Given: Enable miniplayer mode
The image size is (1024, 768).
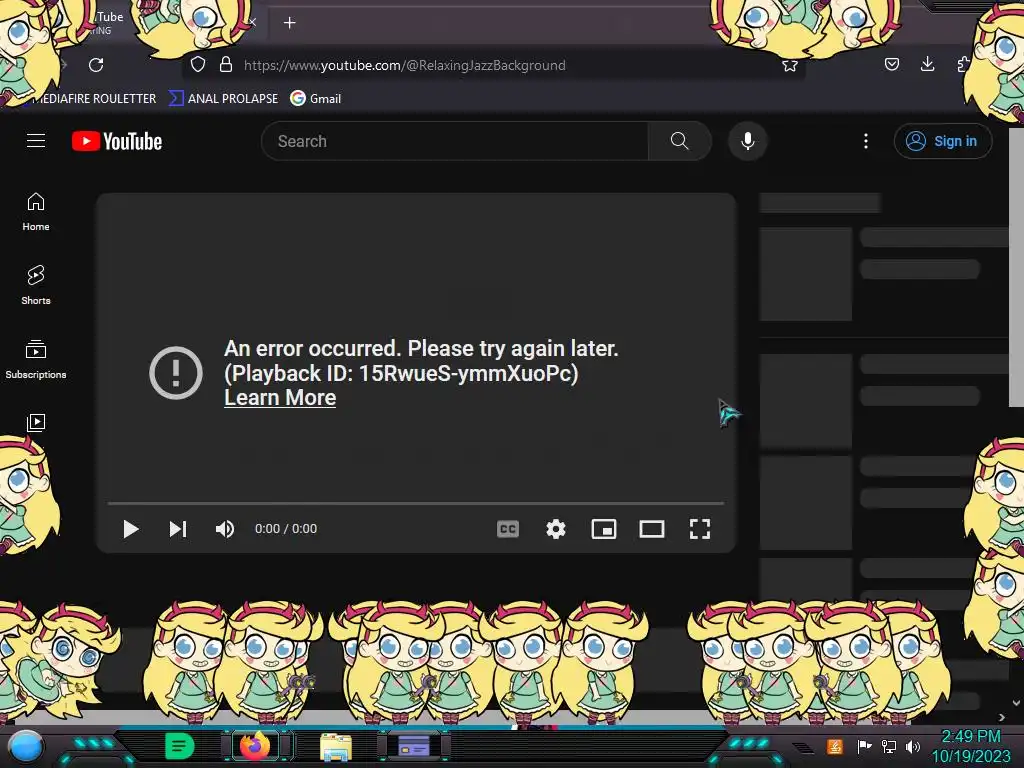Looking at the screenshot, I should (604, 529).
